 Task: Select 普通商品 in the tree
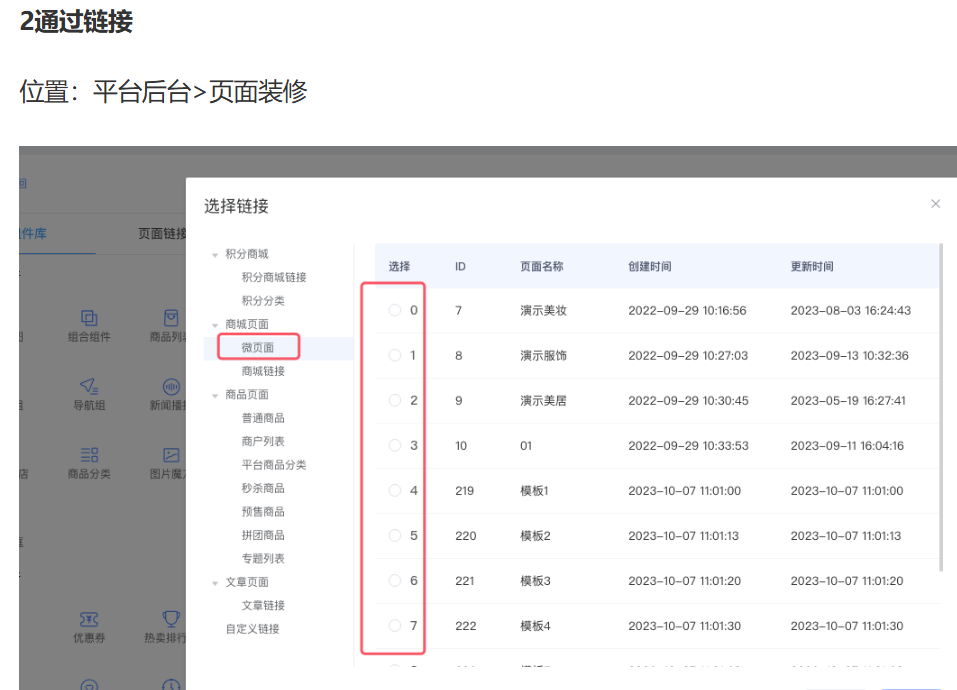(x=263, y=418)
